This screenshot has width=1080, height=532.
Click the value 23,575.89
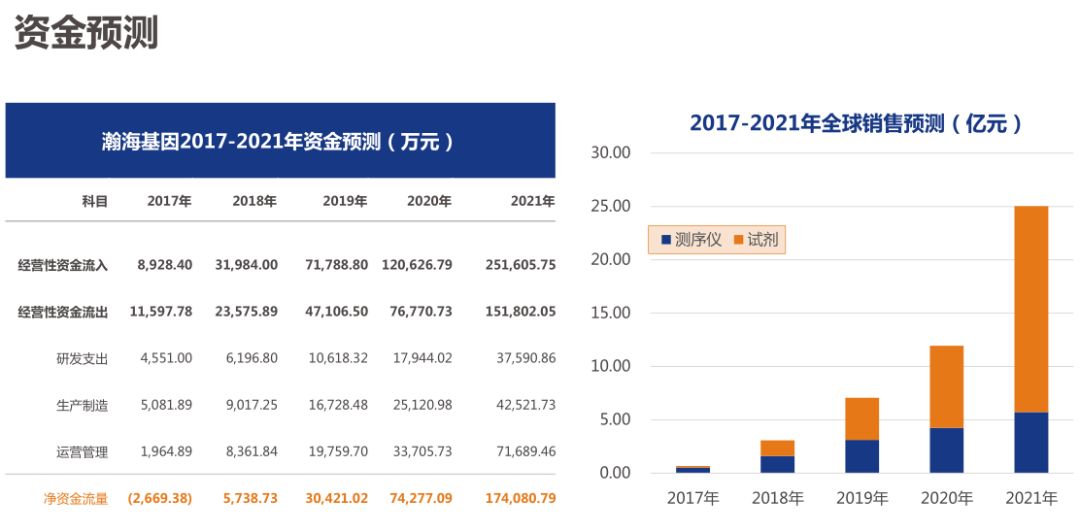click(246, 312)
